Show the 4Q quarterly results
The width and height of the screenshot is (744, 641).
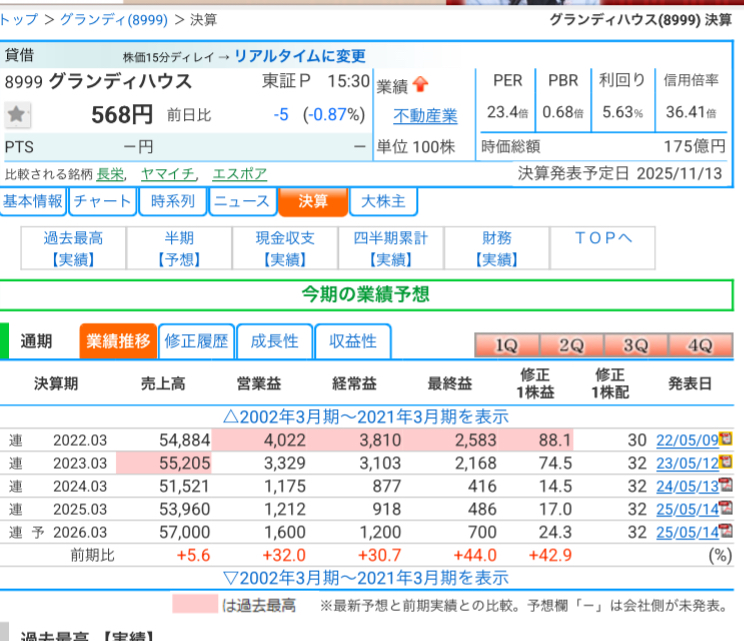click(699, 345)
